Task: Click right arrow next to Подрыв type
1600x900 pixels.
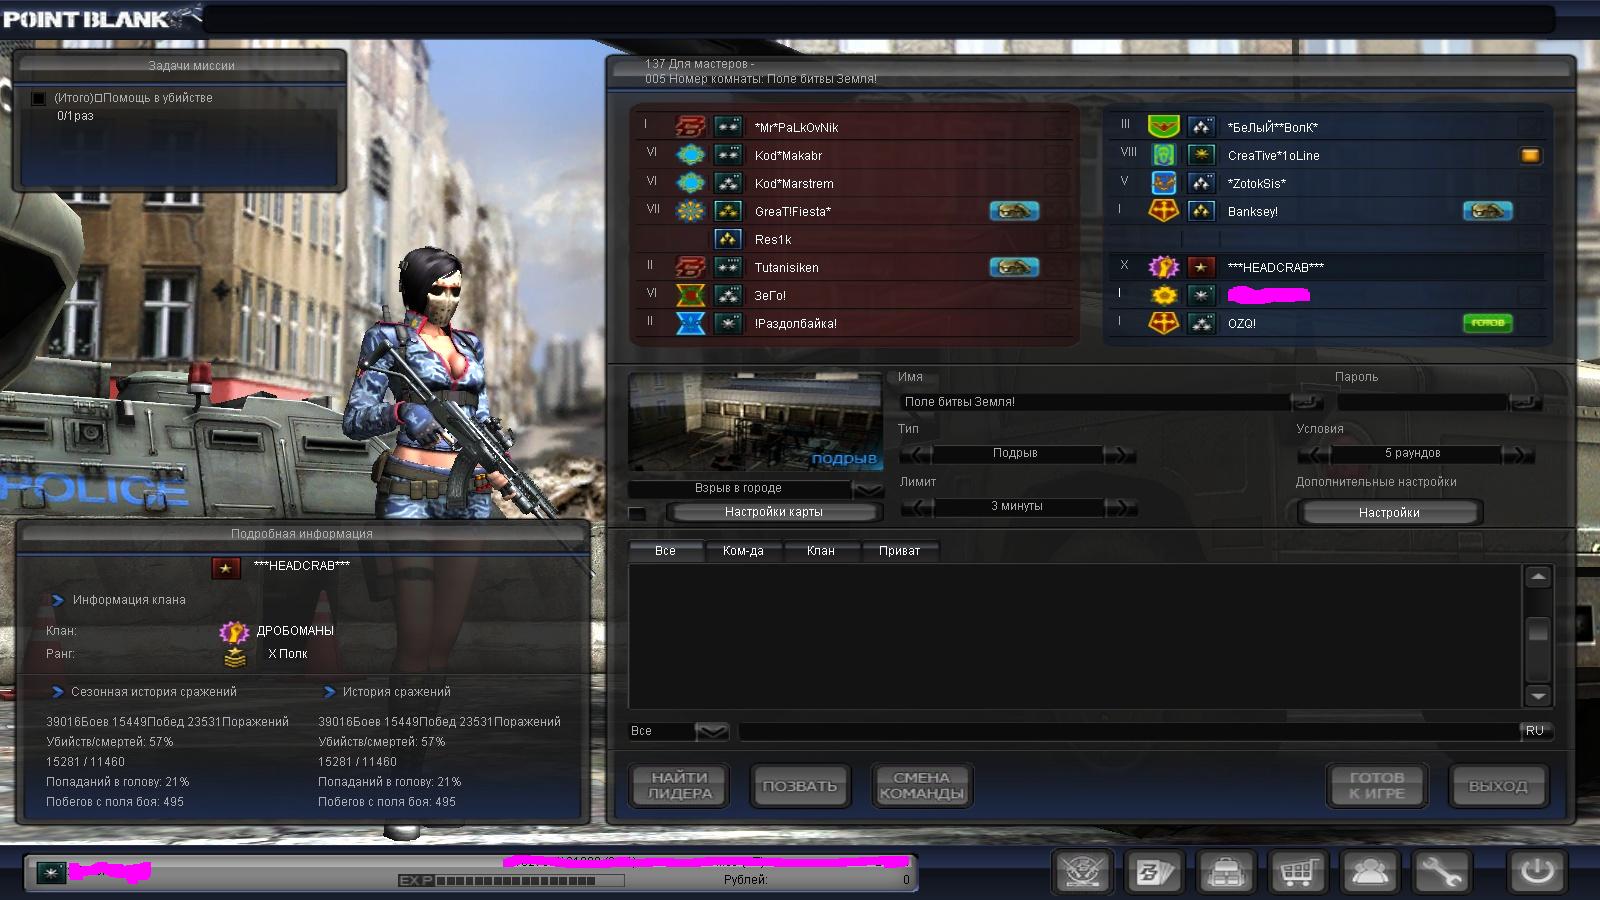Action: [x=1120, y=454]
